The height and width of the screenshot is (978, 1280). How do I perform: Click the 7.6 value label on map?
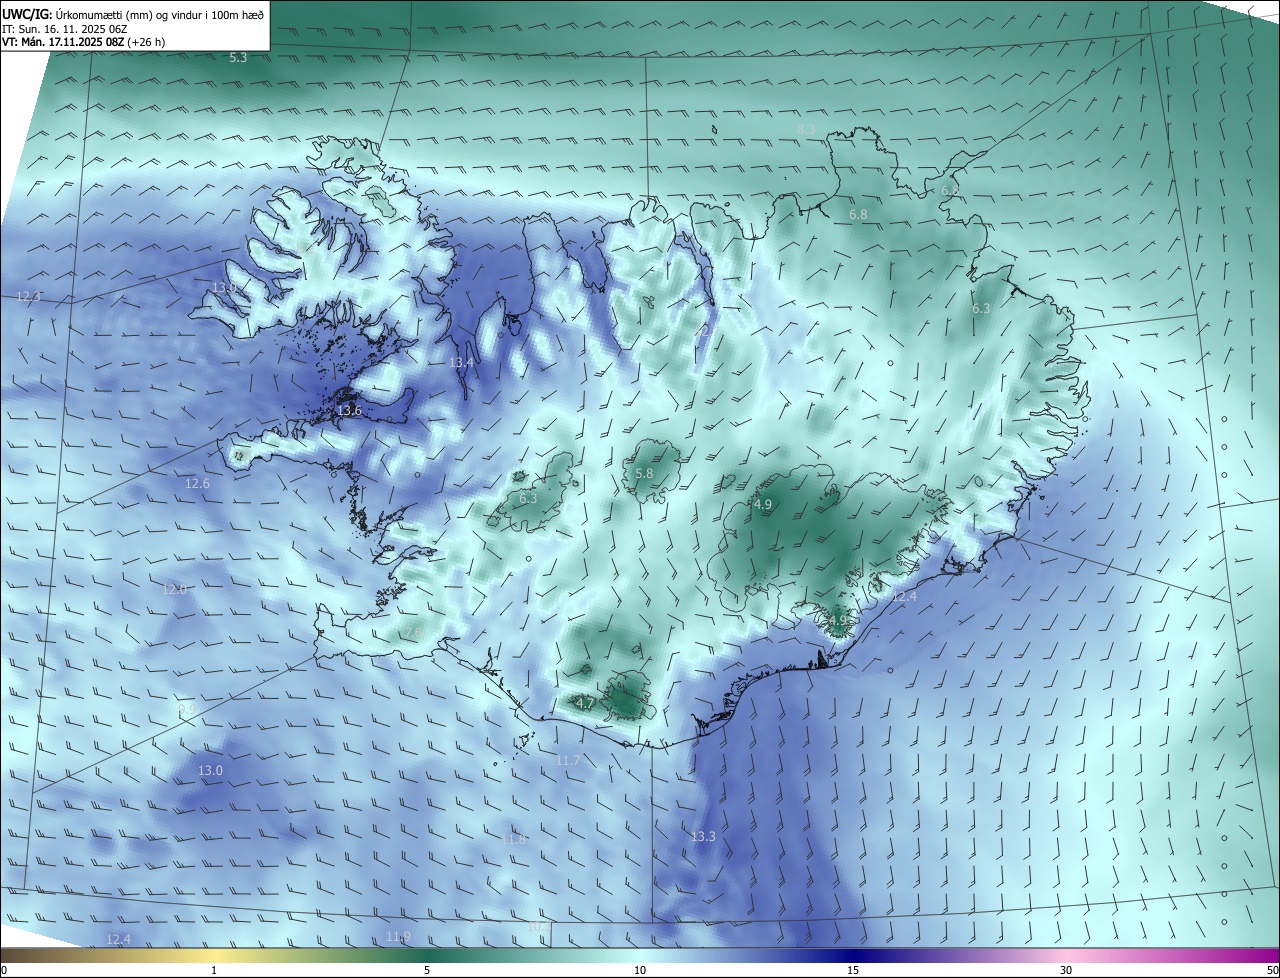click(412, 633)
